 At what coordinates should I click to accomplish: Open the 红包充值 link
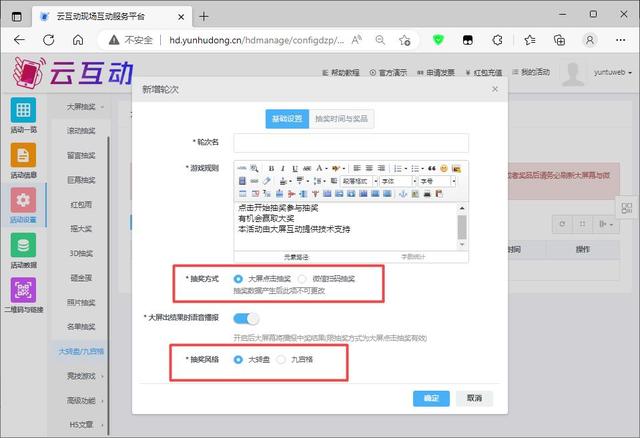484,73
